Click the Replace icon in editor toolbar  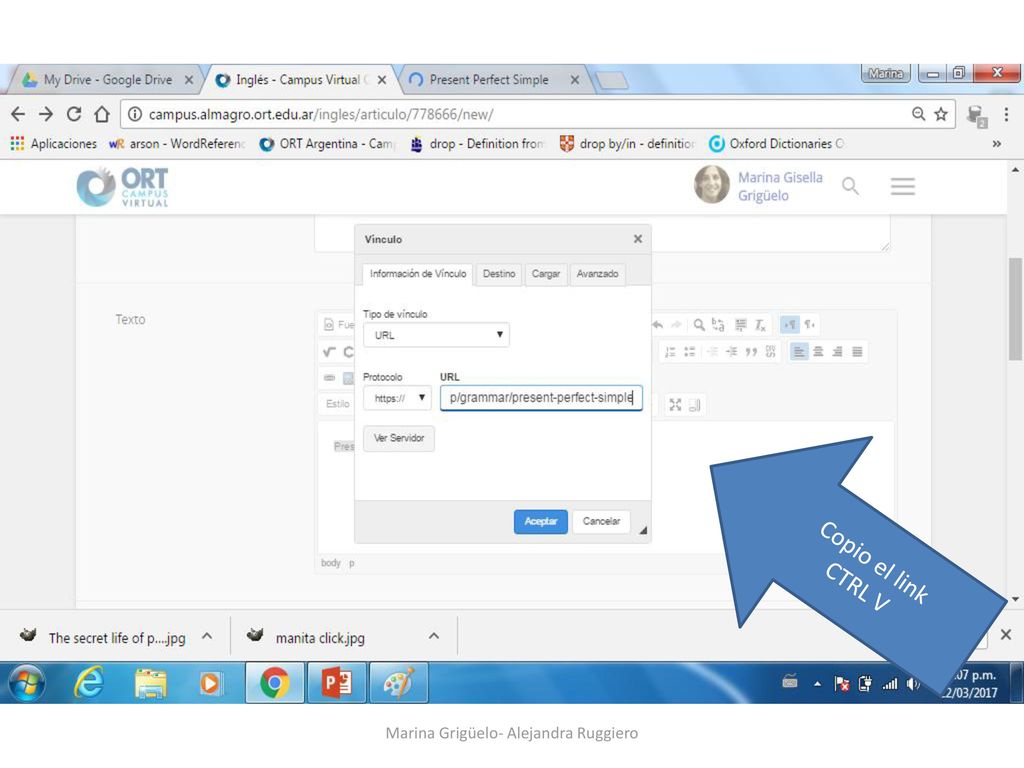click(718, 325)
